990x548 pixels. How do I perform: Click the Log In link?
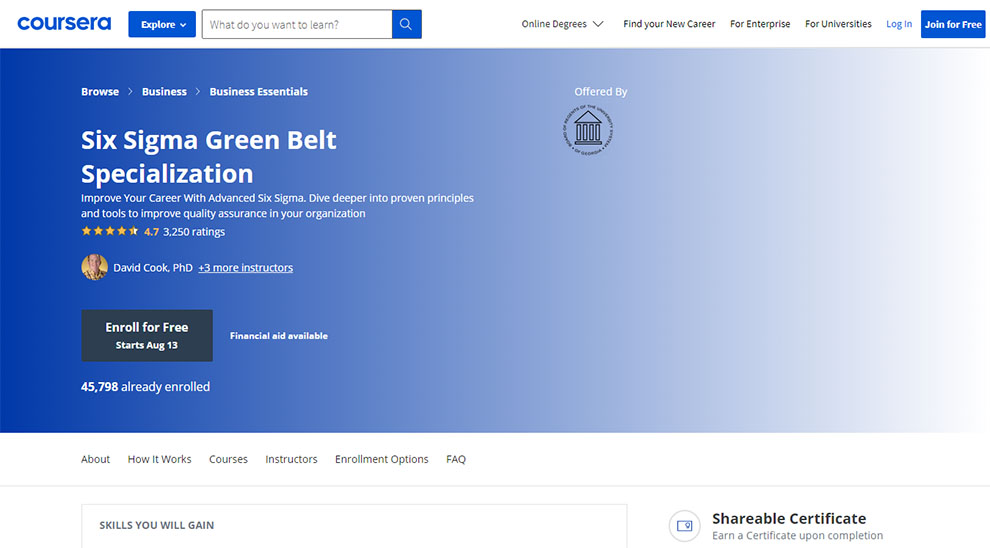(x=898, y=24)
